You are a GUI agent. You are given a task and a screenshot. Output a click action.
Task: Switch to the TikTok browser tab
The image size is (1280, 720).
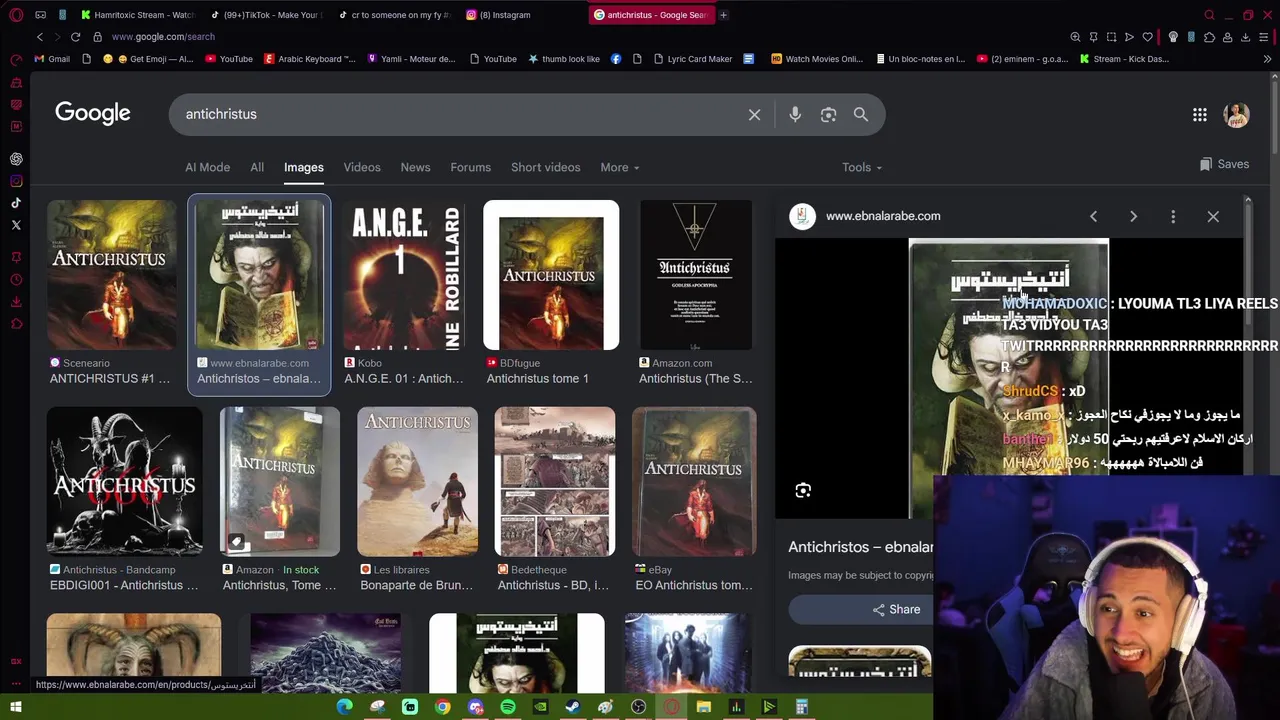265,15
